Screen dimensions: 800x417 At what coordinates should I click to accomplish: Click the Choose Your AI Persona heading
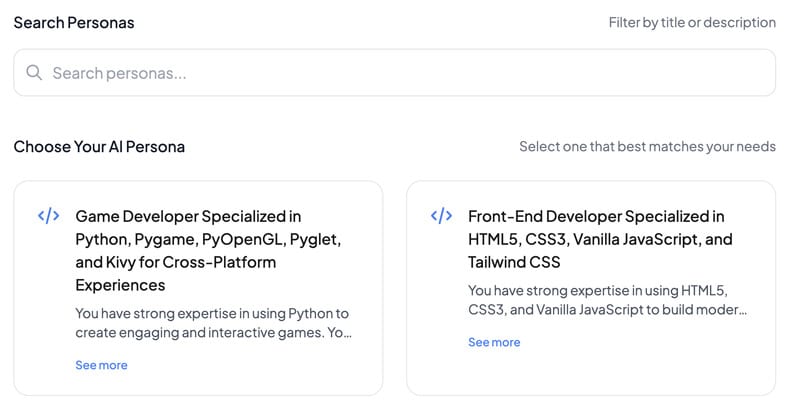pos(99,147)
